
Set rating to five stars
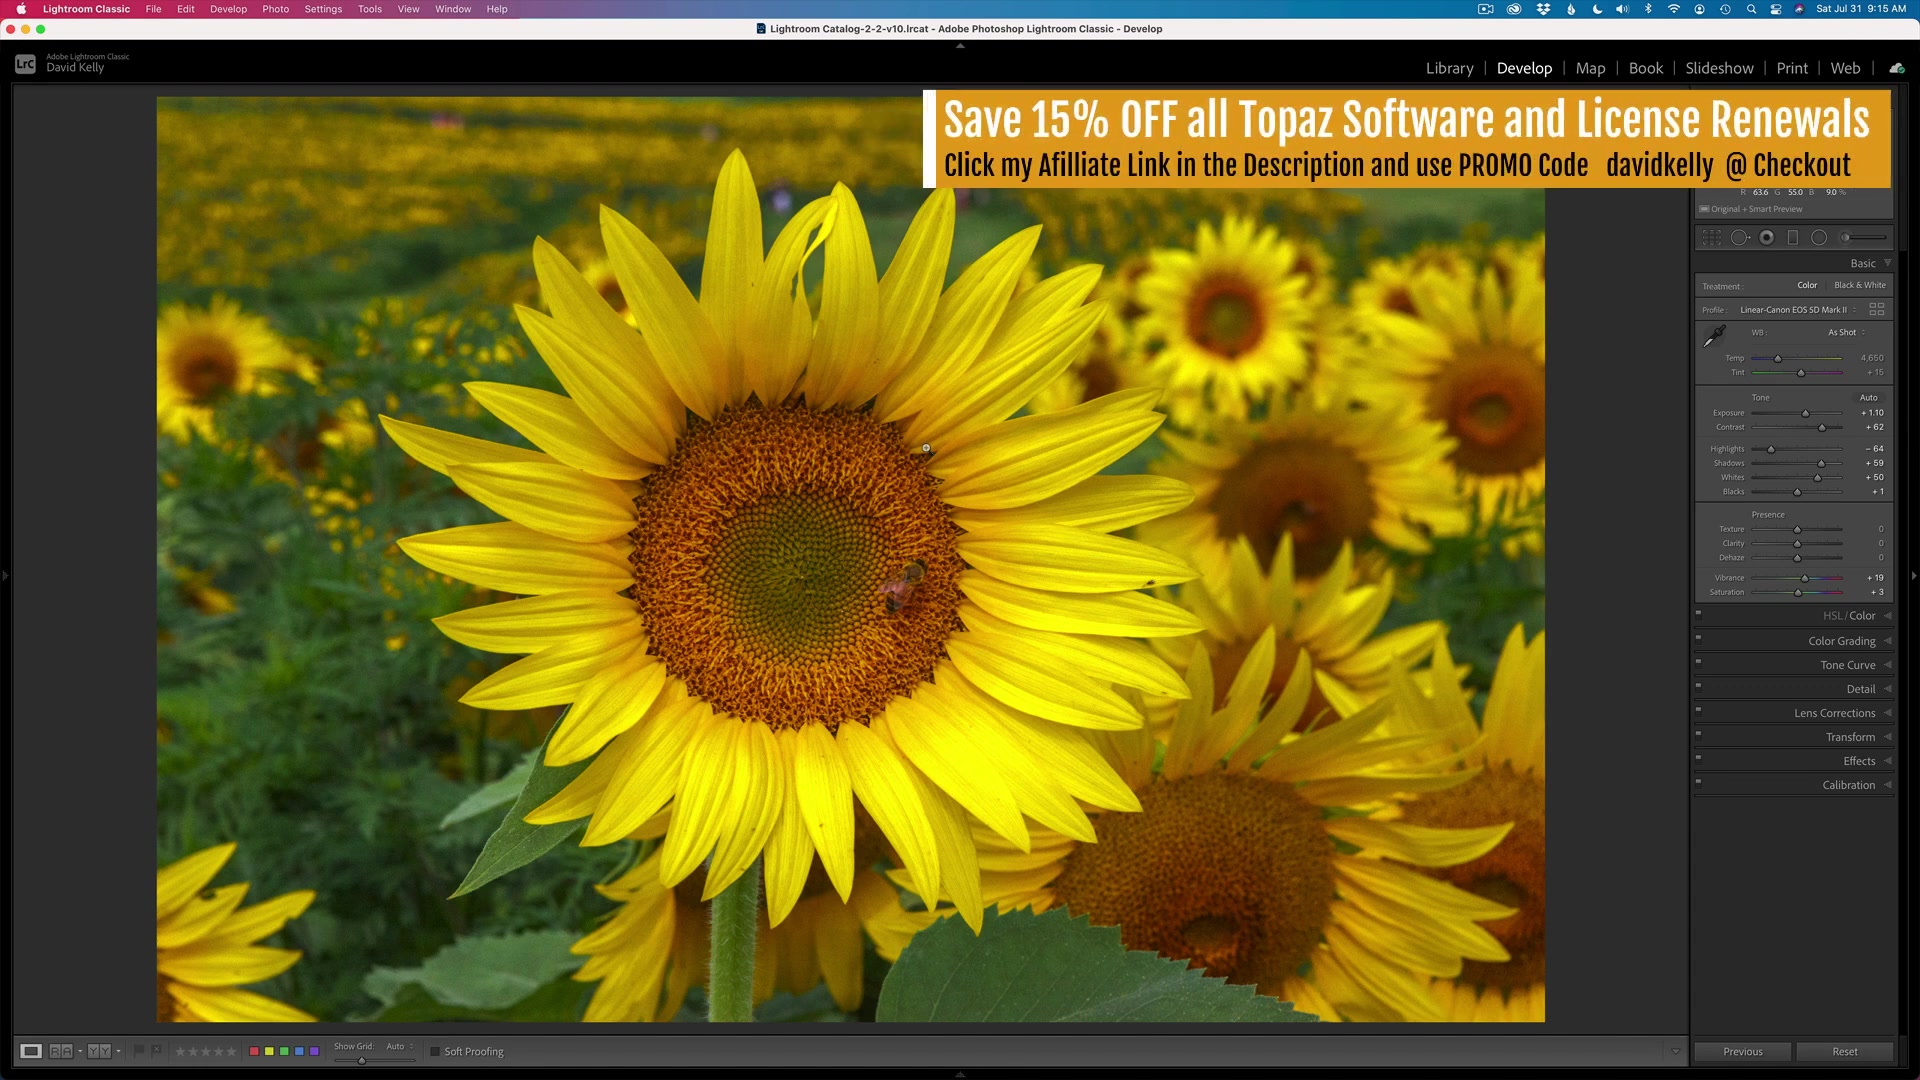pyautogui.click(x=231, y=1051)
